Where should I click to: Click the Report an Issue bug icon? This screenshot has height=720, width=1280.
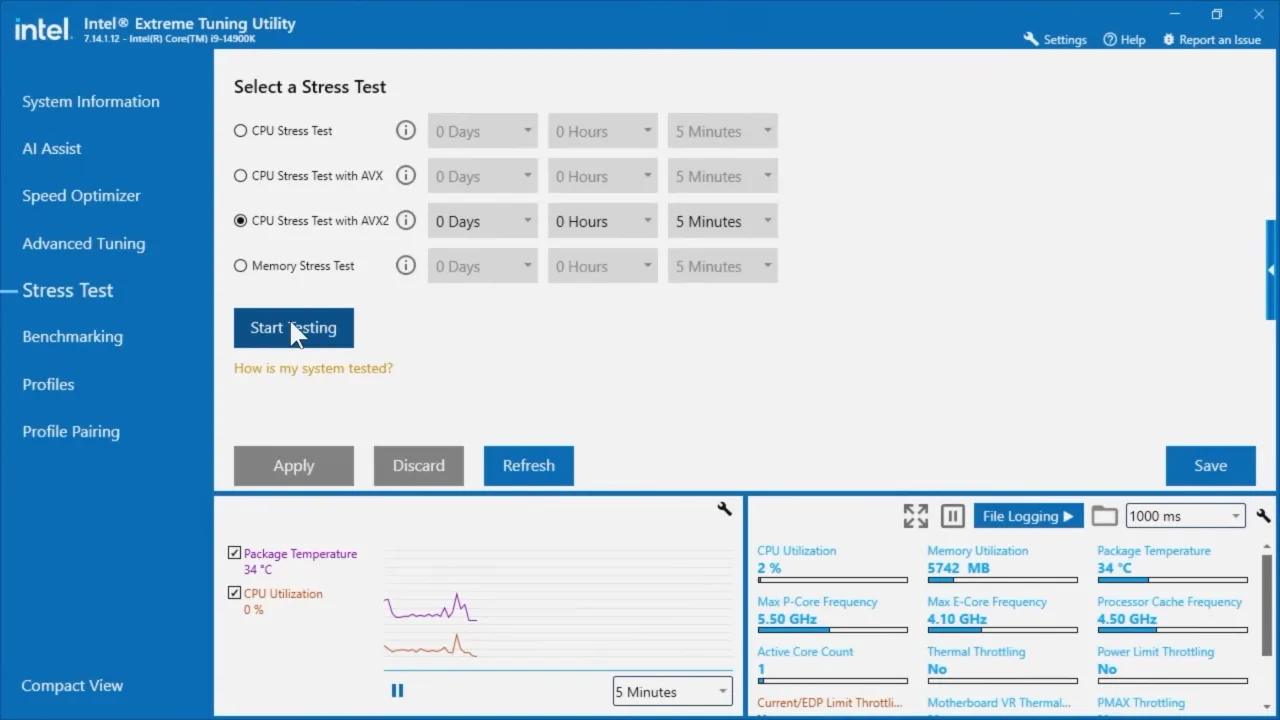click(x=1168, y=39)
